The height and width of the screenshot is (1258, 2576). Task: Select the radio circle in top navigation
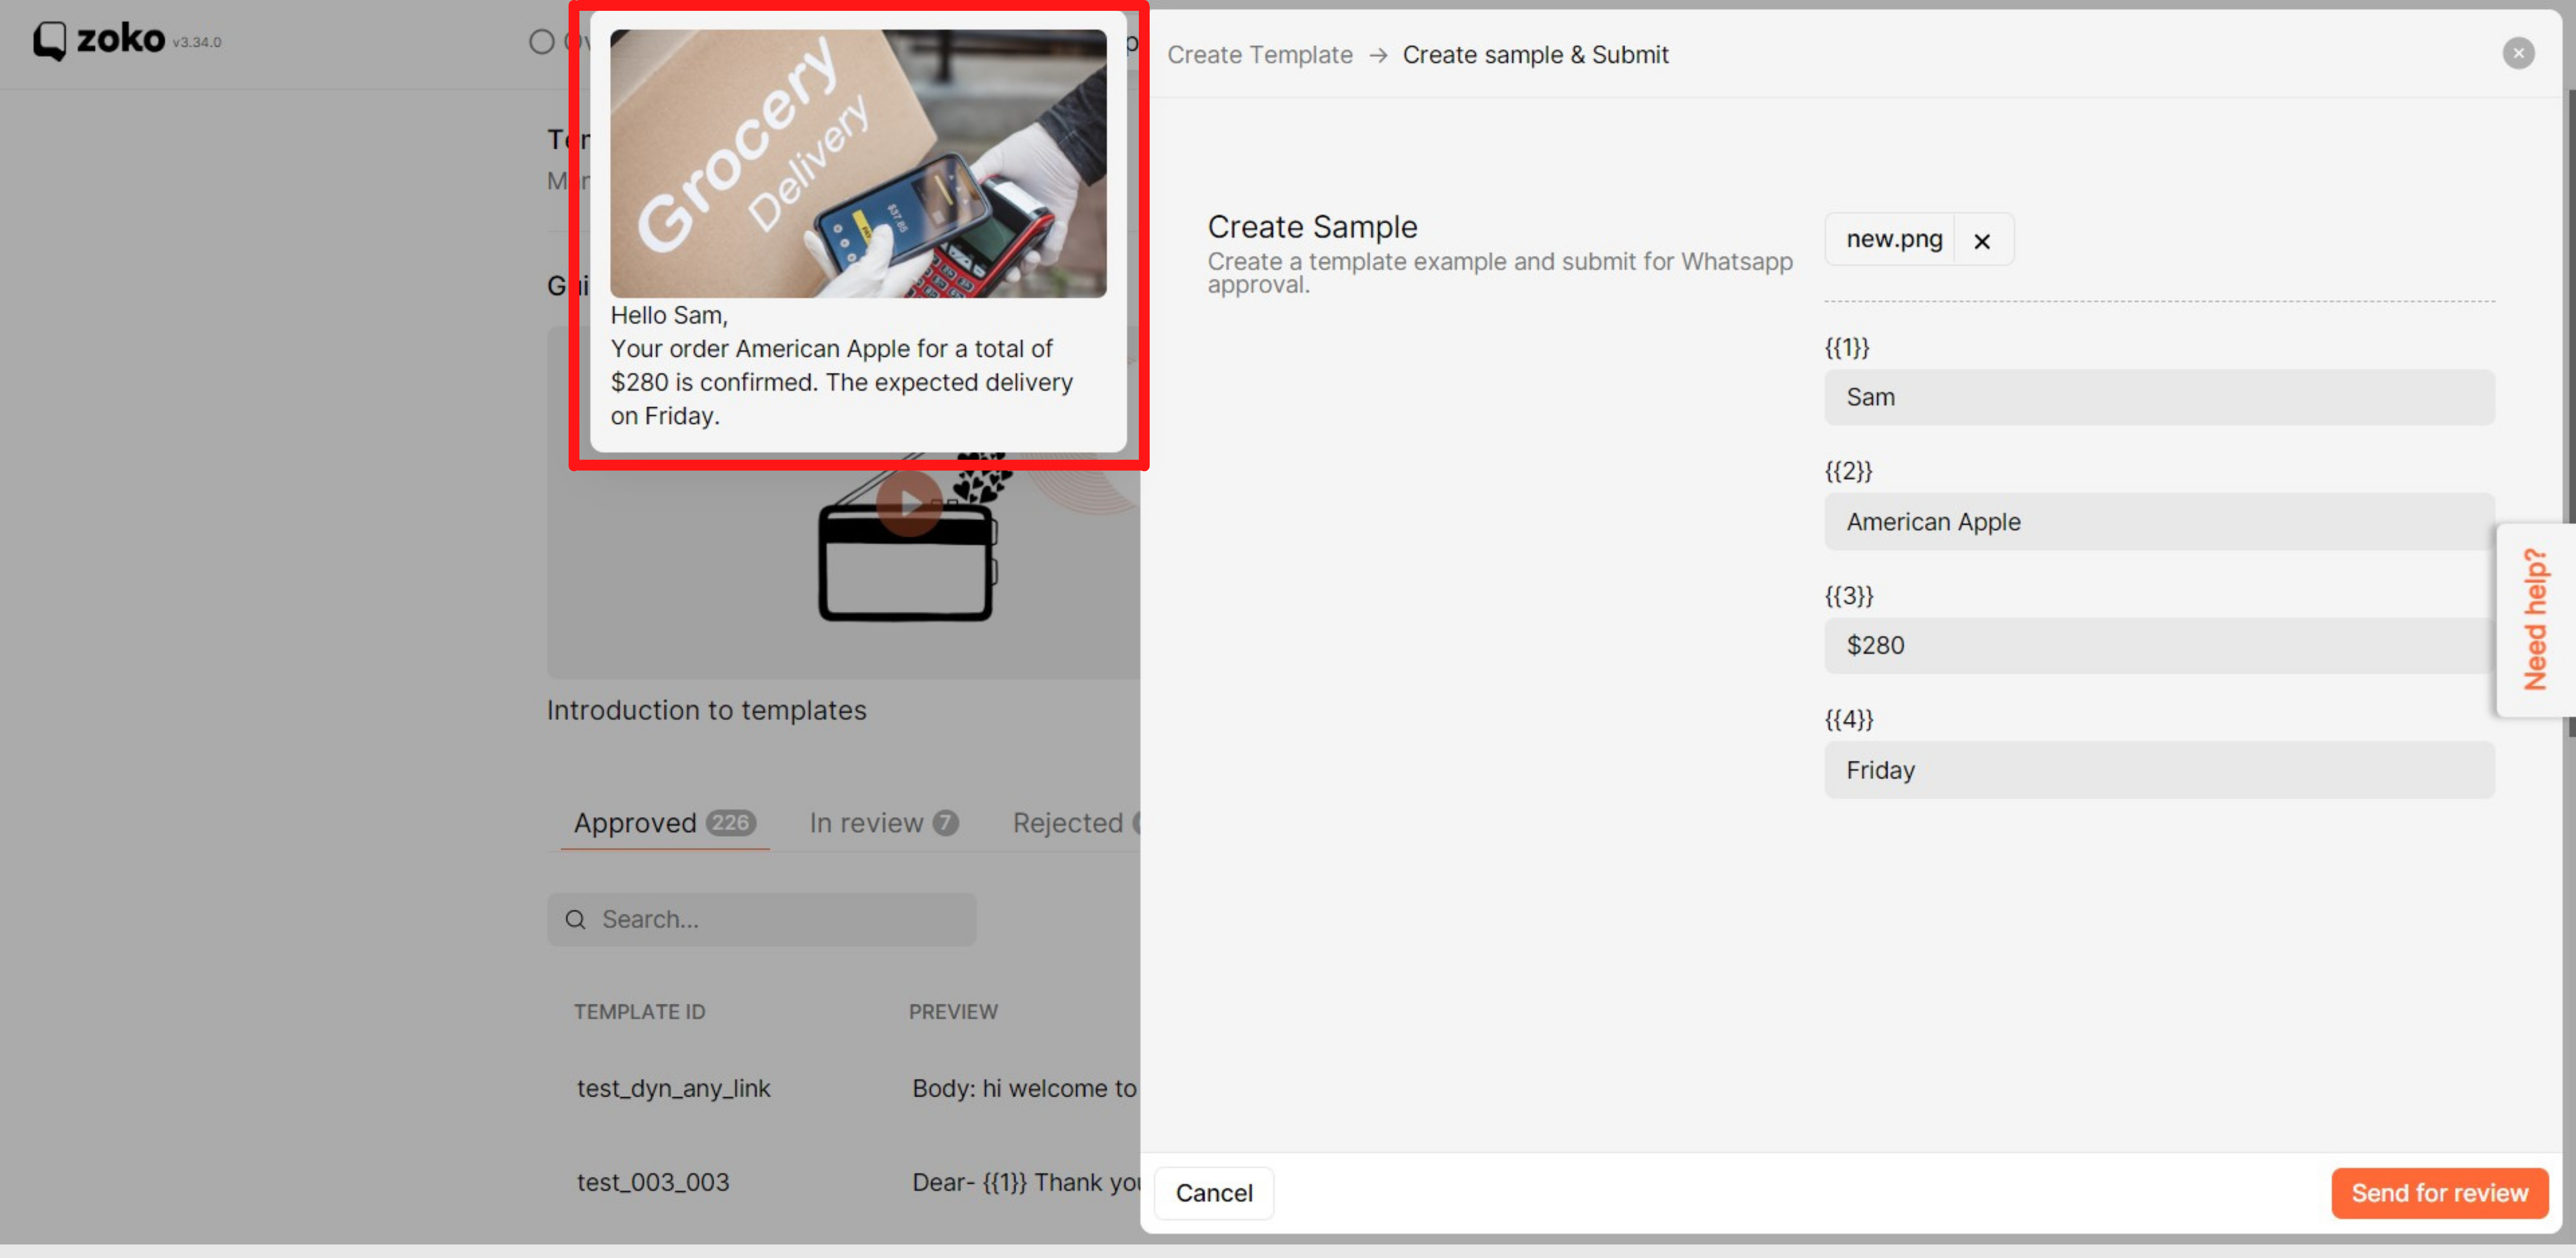click(x=541, y=42)
